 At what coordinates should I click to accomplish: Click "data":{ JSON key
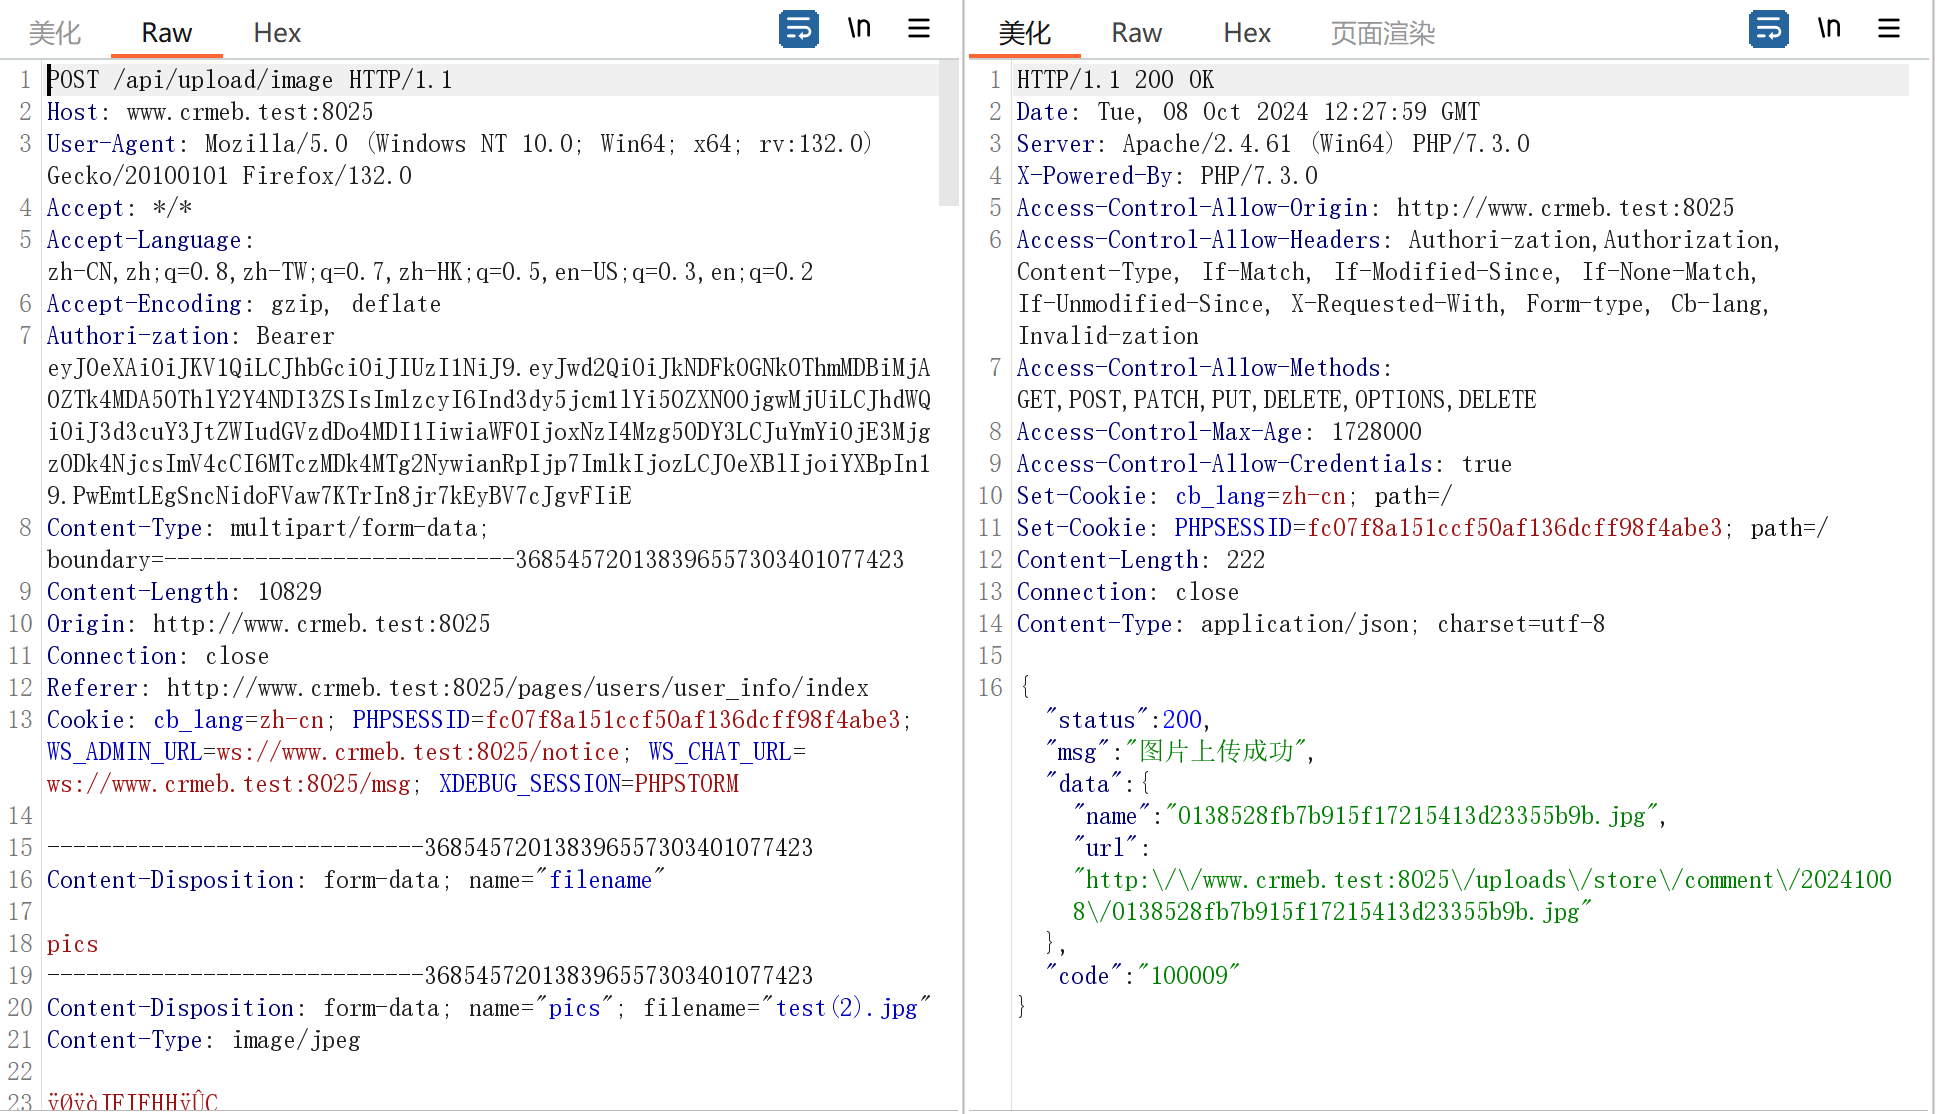click(1098, 784)
